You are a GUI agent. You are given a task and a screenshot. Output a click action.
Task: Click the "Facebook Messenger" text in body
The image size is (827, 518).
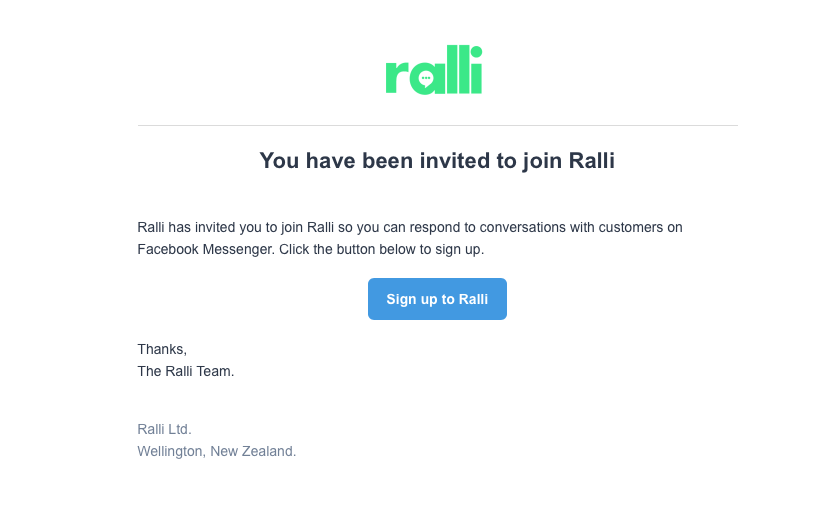[206, 249]
